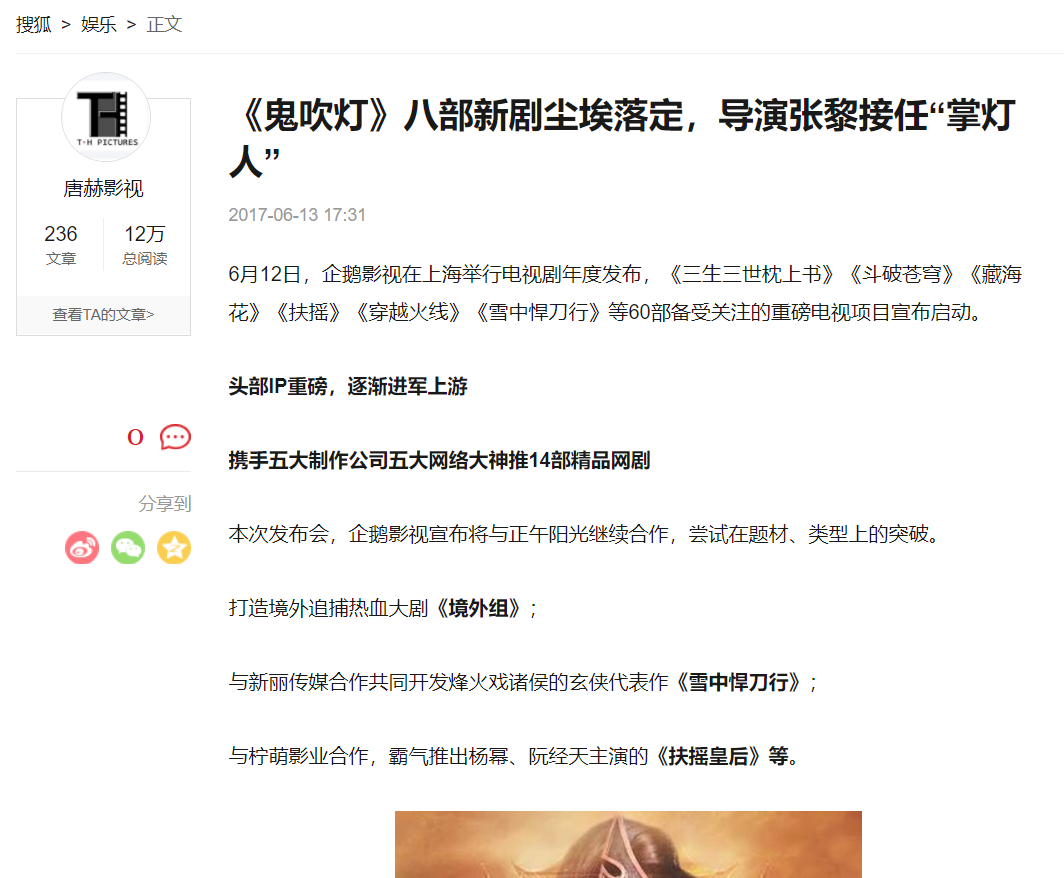1064x878 pixels.
Task: Open the article image at bottom
Action: [x=628, y=844]
